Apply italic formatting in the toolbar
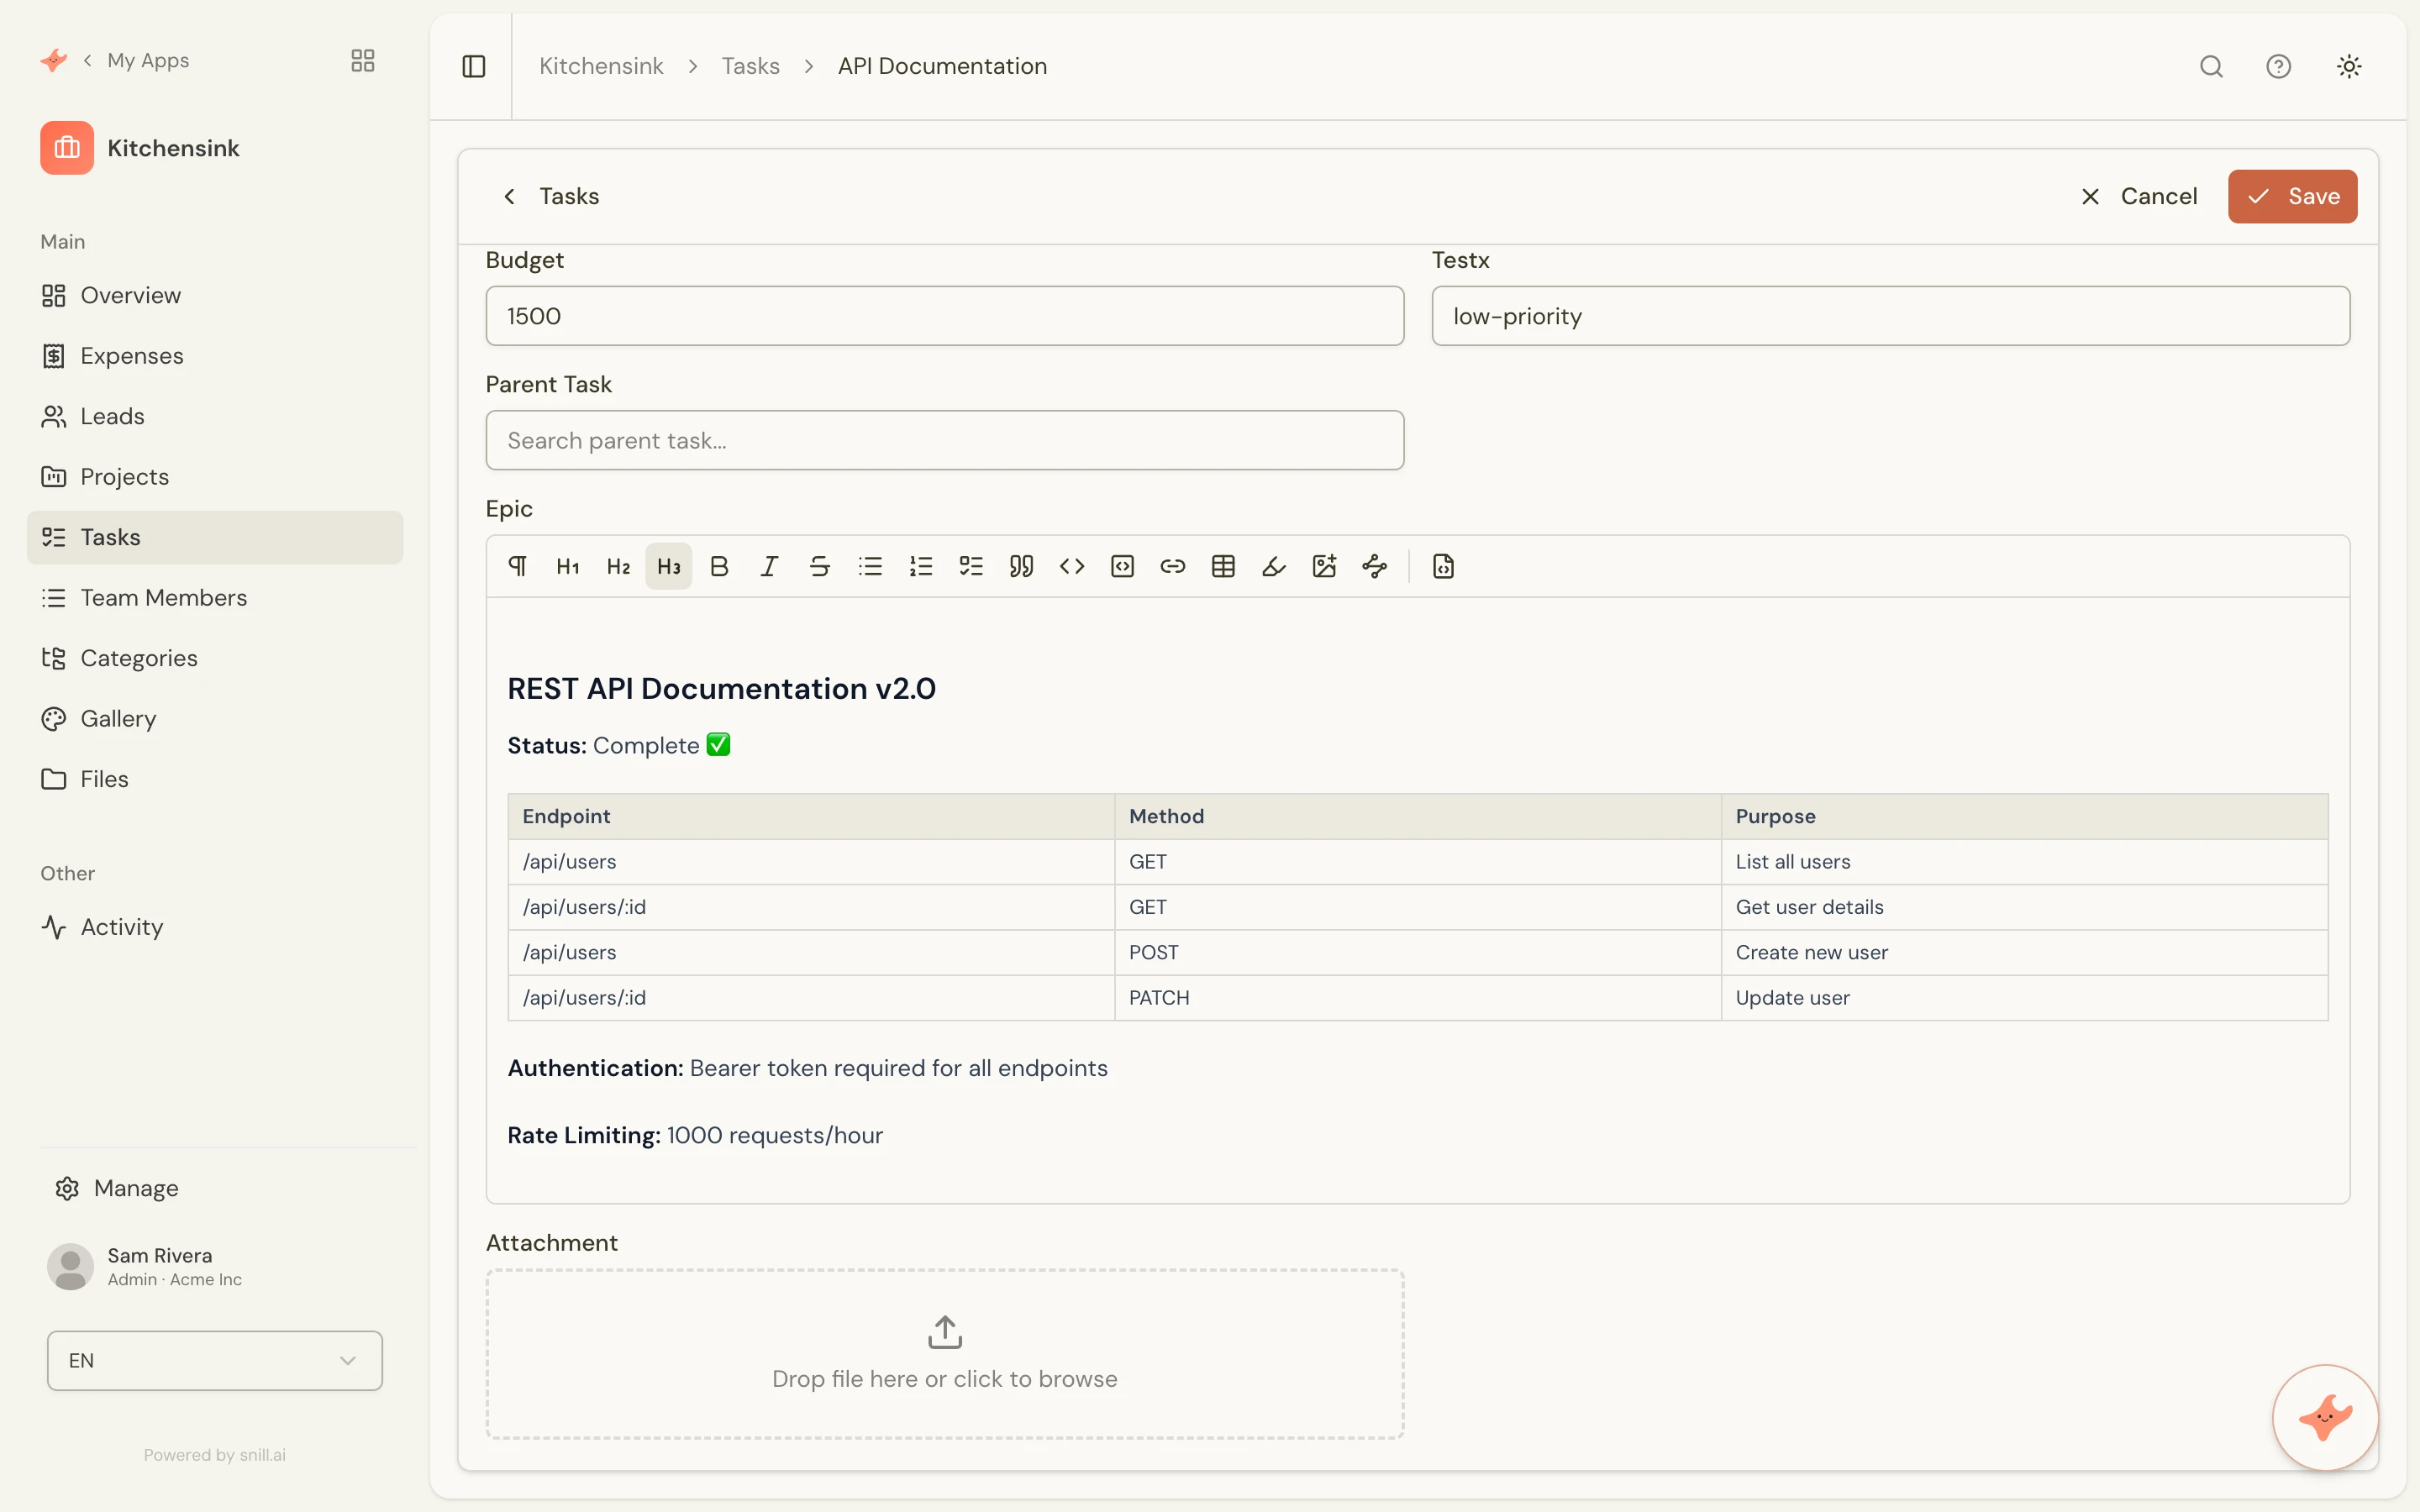 click(x=769, y=567)
